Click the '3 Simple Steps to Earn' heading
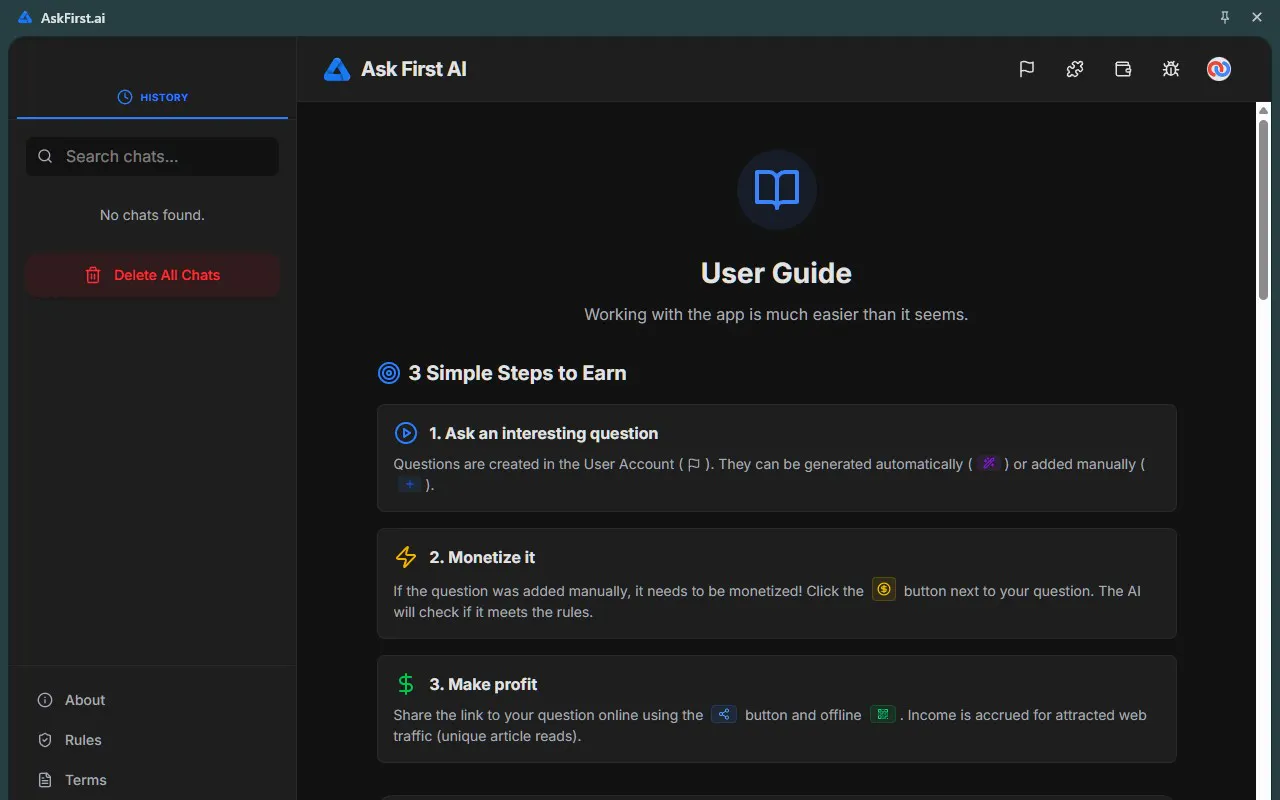 pyautogui.click(x=517, y=373)
